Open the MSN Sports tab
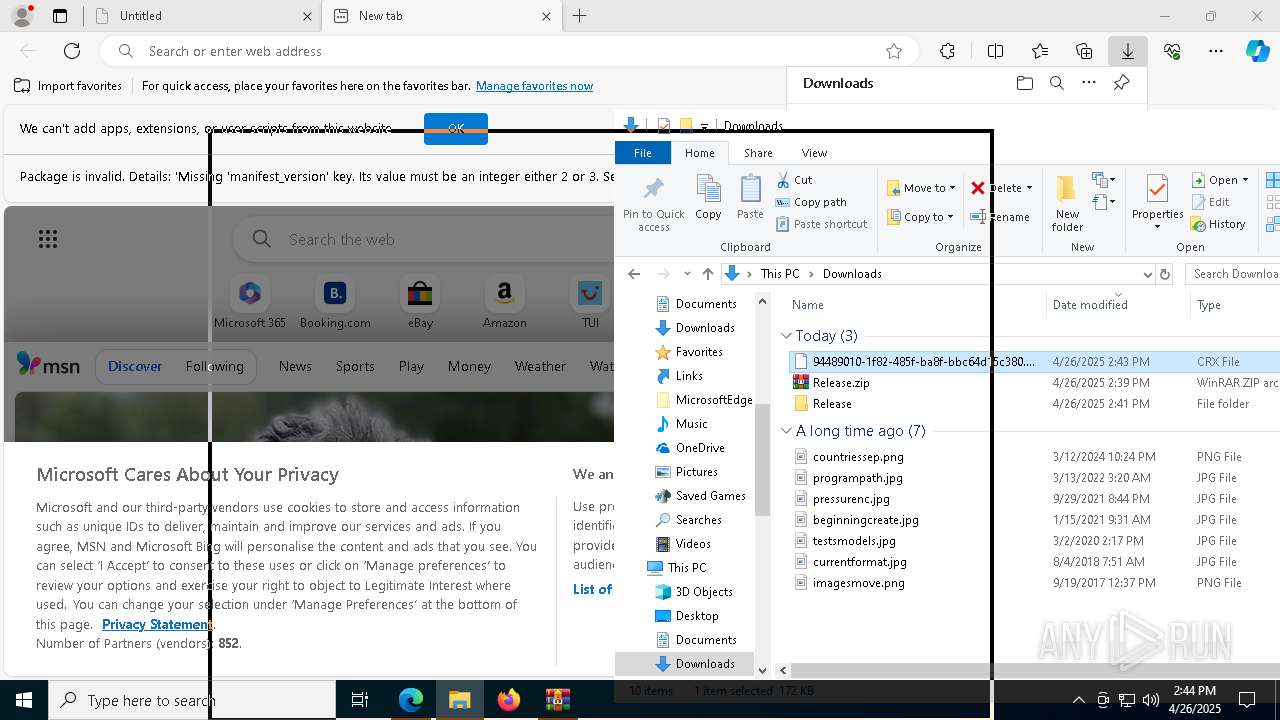1280x720 pixels. pos(355,366)
